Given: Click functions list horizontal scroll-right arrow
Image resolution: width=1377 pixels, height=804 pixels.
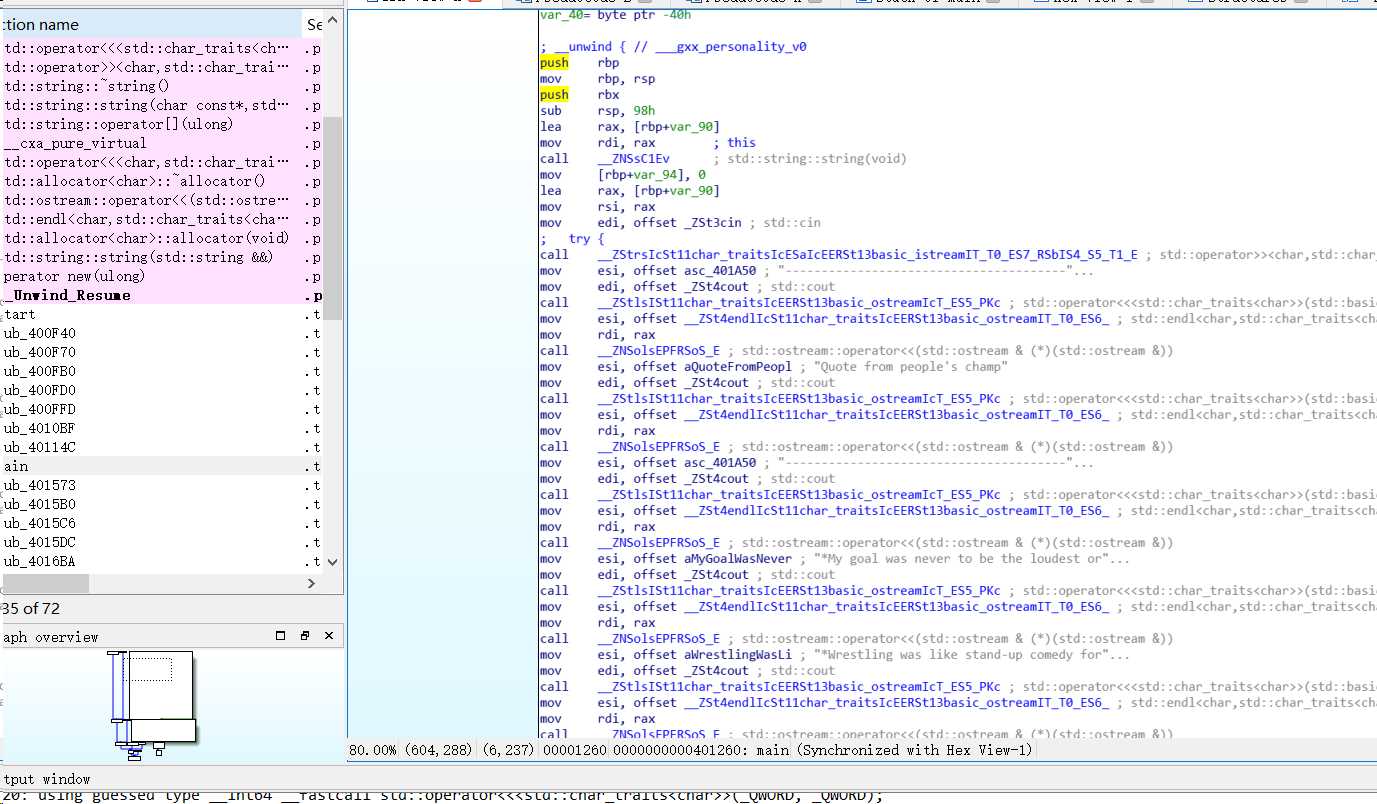Looking at the screenshot, I should tap(311, 583).
